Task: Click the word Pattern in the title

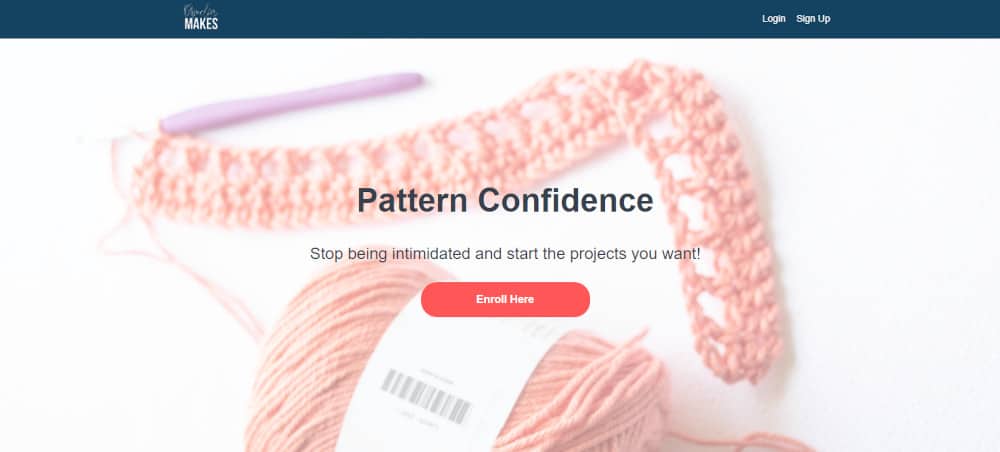Action: [x=412, y=200]
